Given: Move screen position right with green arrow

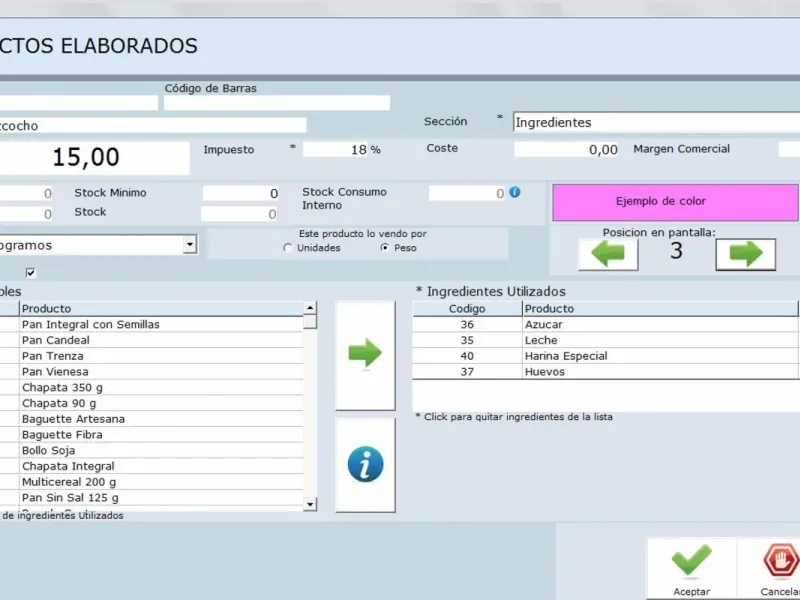Looking at the screenshot, I should coord(745,254).
